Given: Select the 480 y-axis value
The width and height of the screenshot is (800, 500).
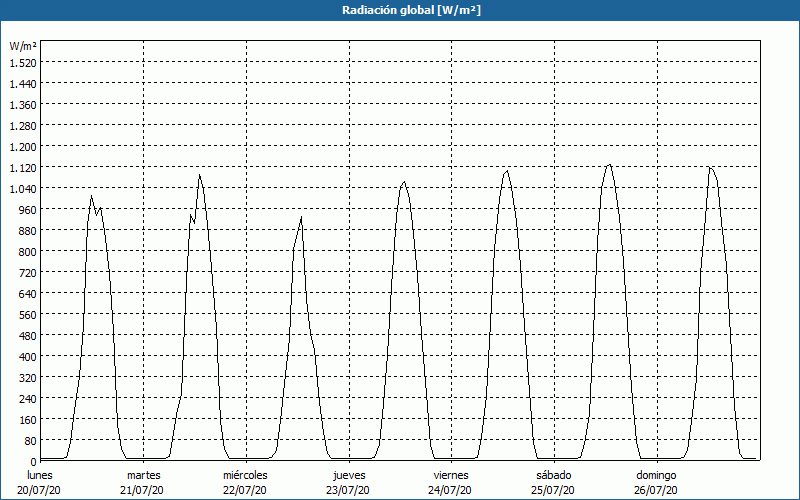Looking at the screenshot, I should (28, 336).
